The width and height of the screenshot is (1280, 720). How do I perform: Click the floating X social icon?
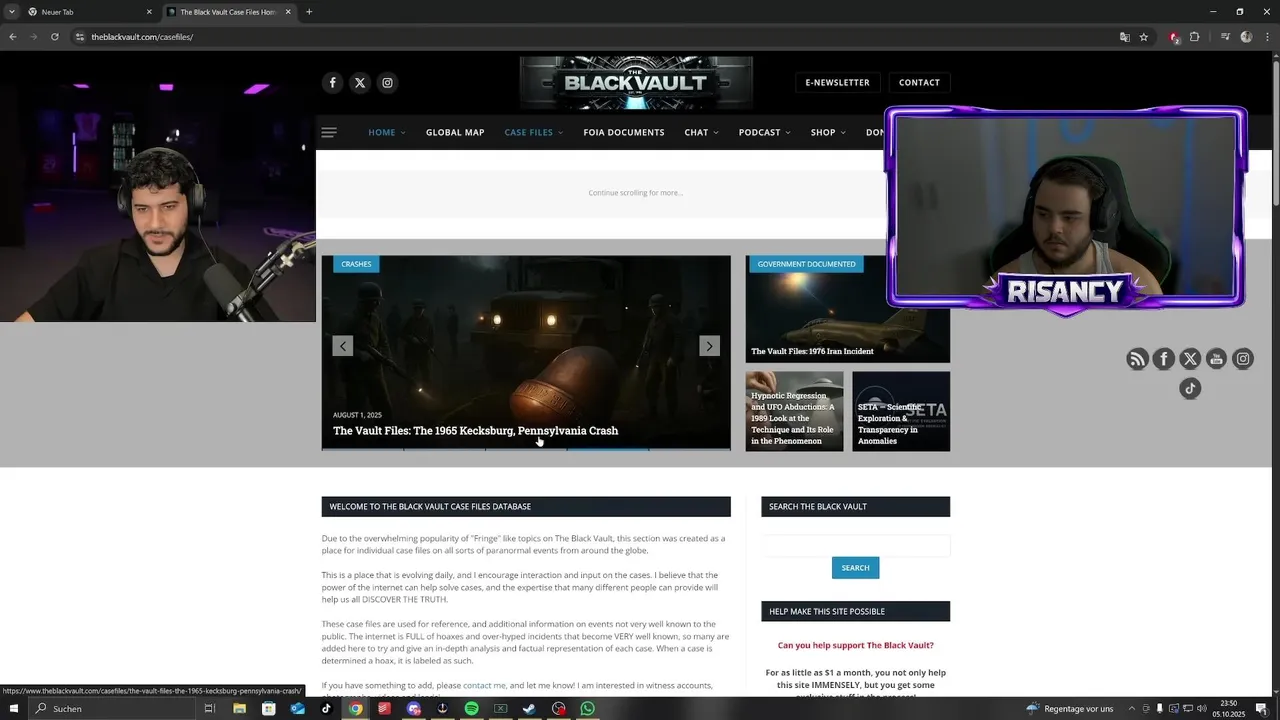[1190, 359]
